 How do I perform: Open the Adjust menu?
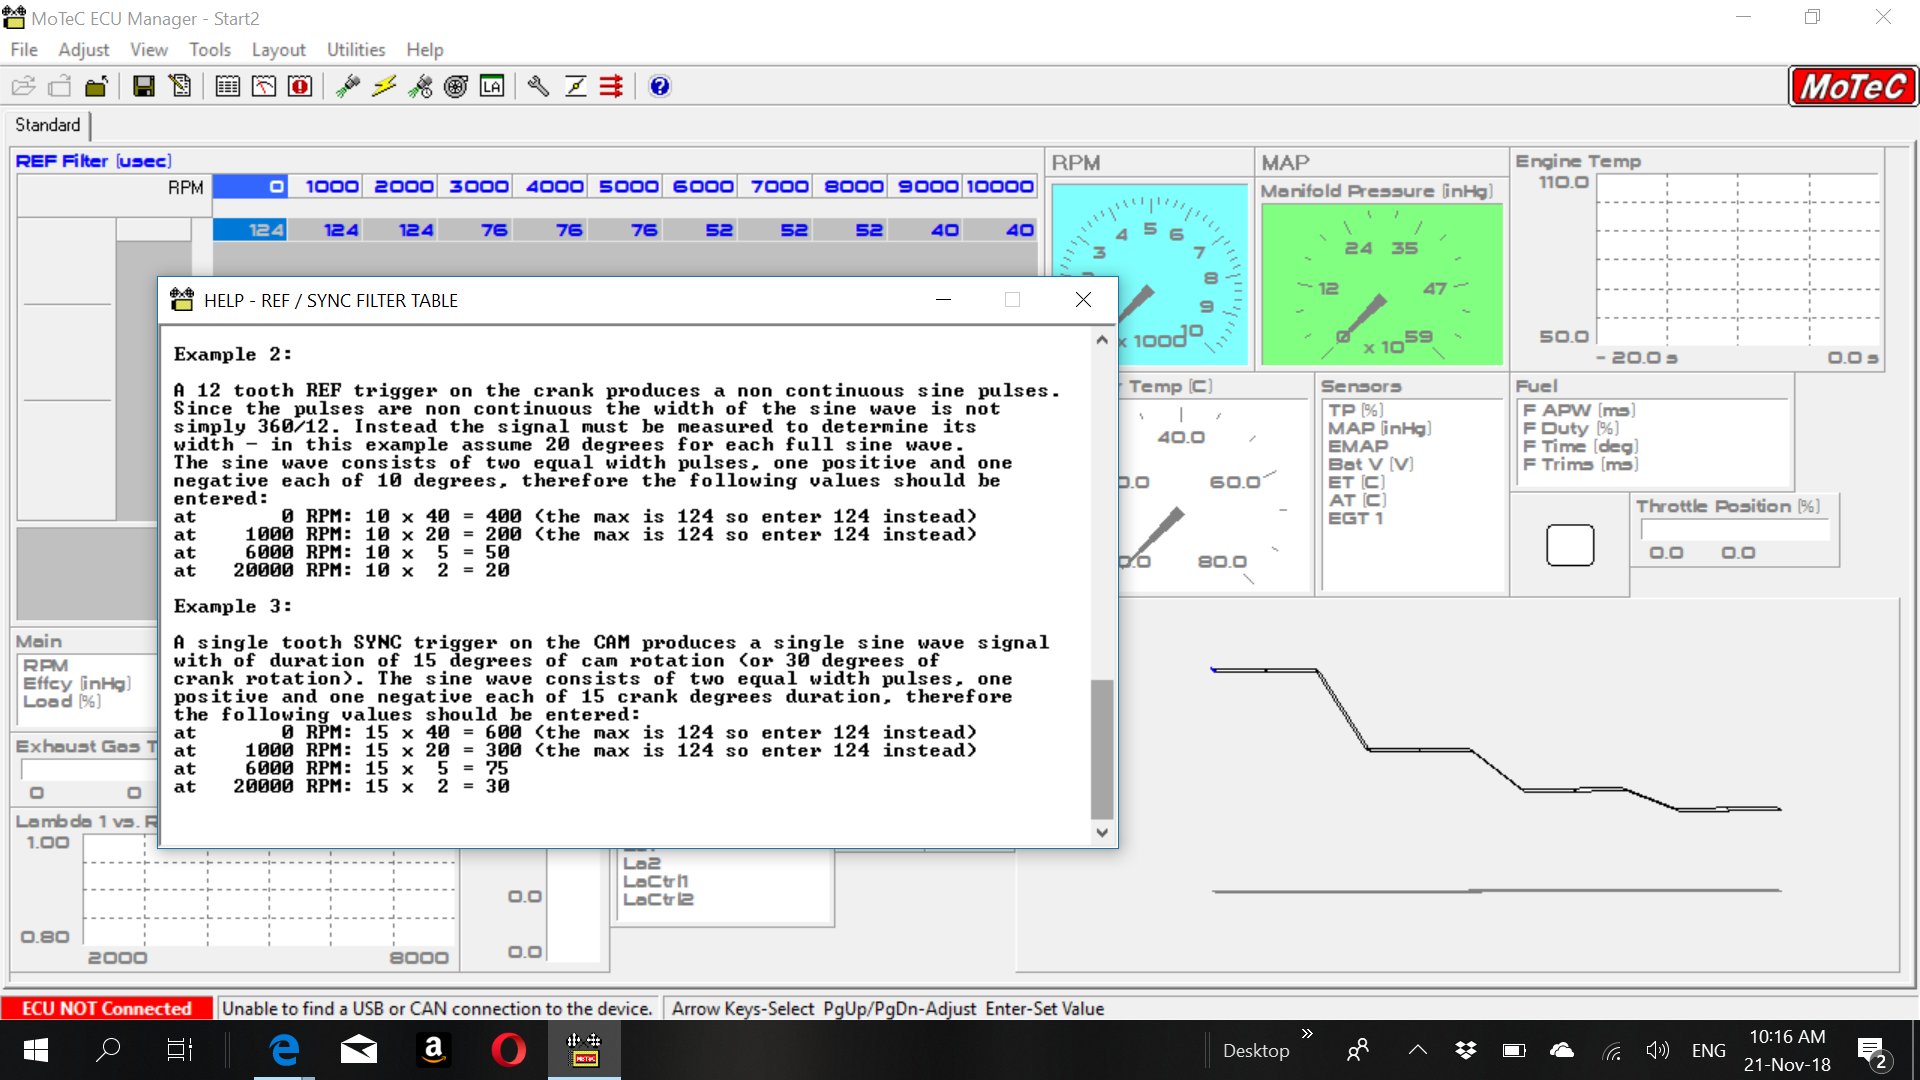pyautogui.click(x=84, y=49)
